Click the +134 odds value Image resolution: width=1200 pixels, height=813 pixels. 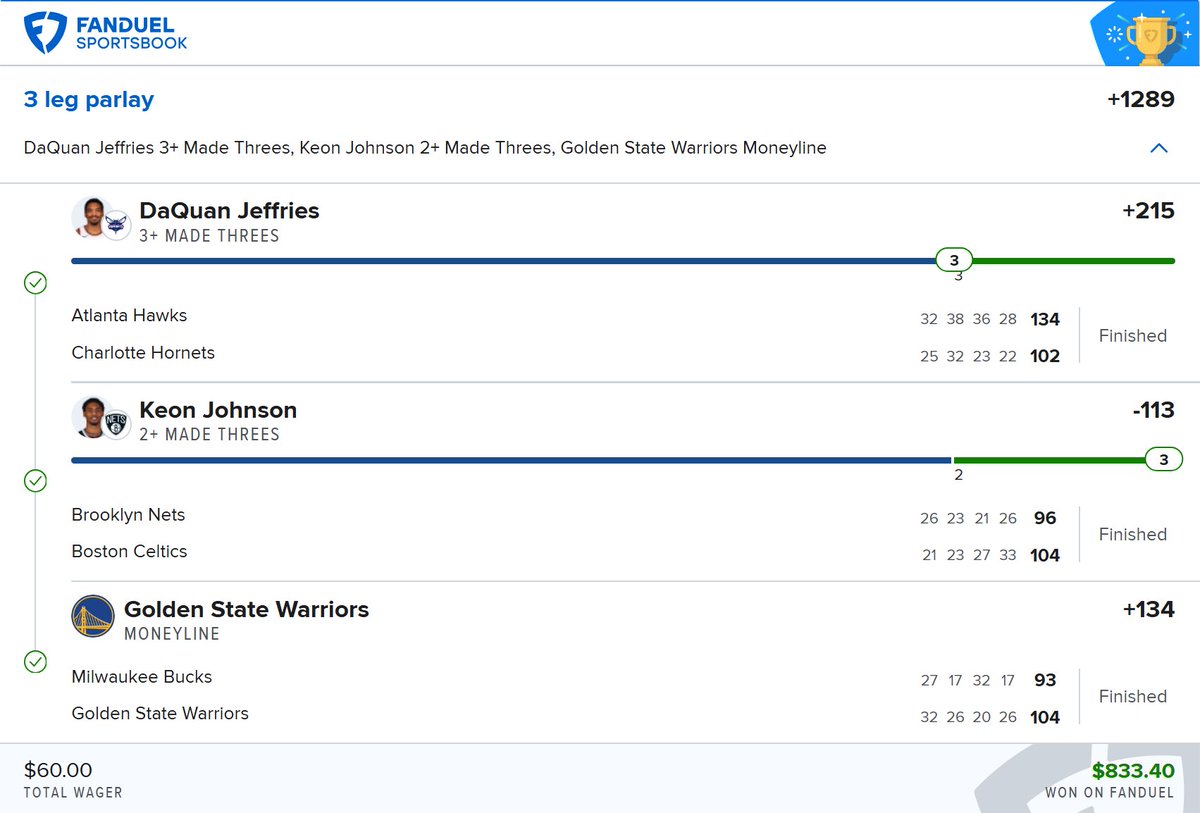(1148, 609)
